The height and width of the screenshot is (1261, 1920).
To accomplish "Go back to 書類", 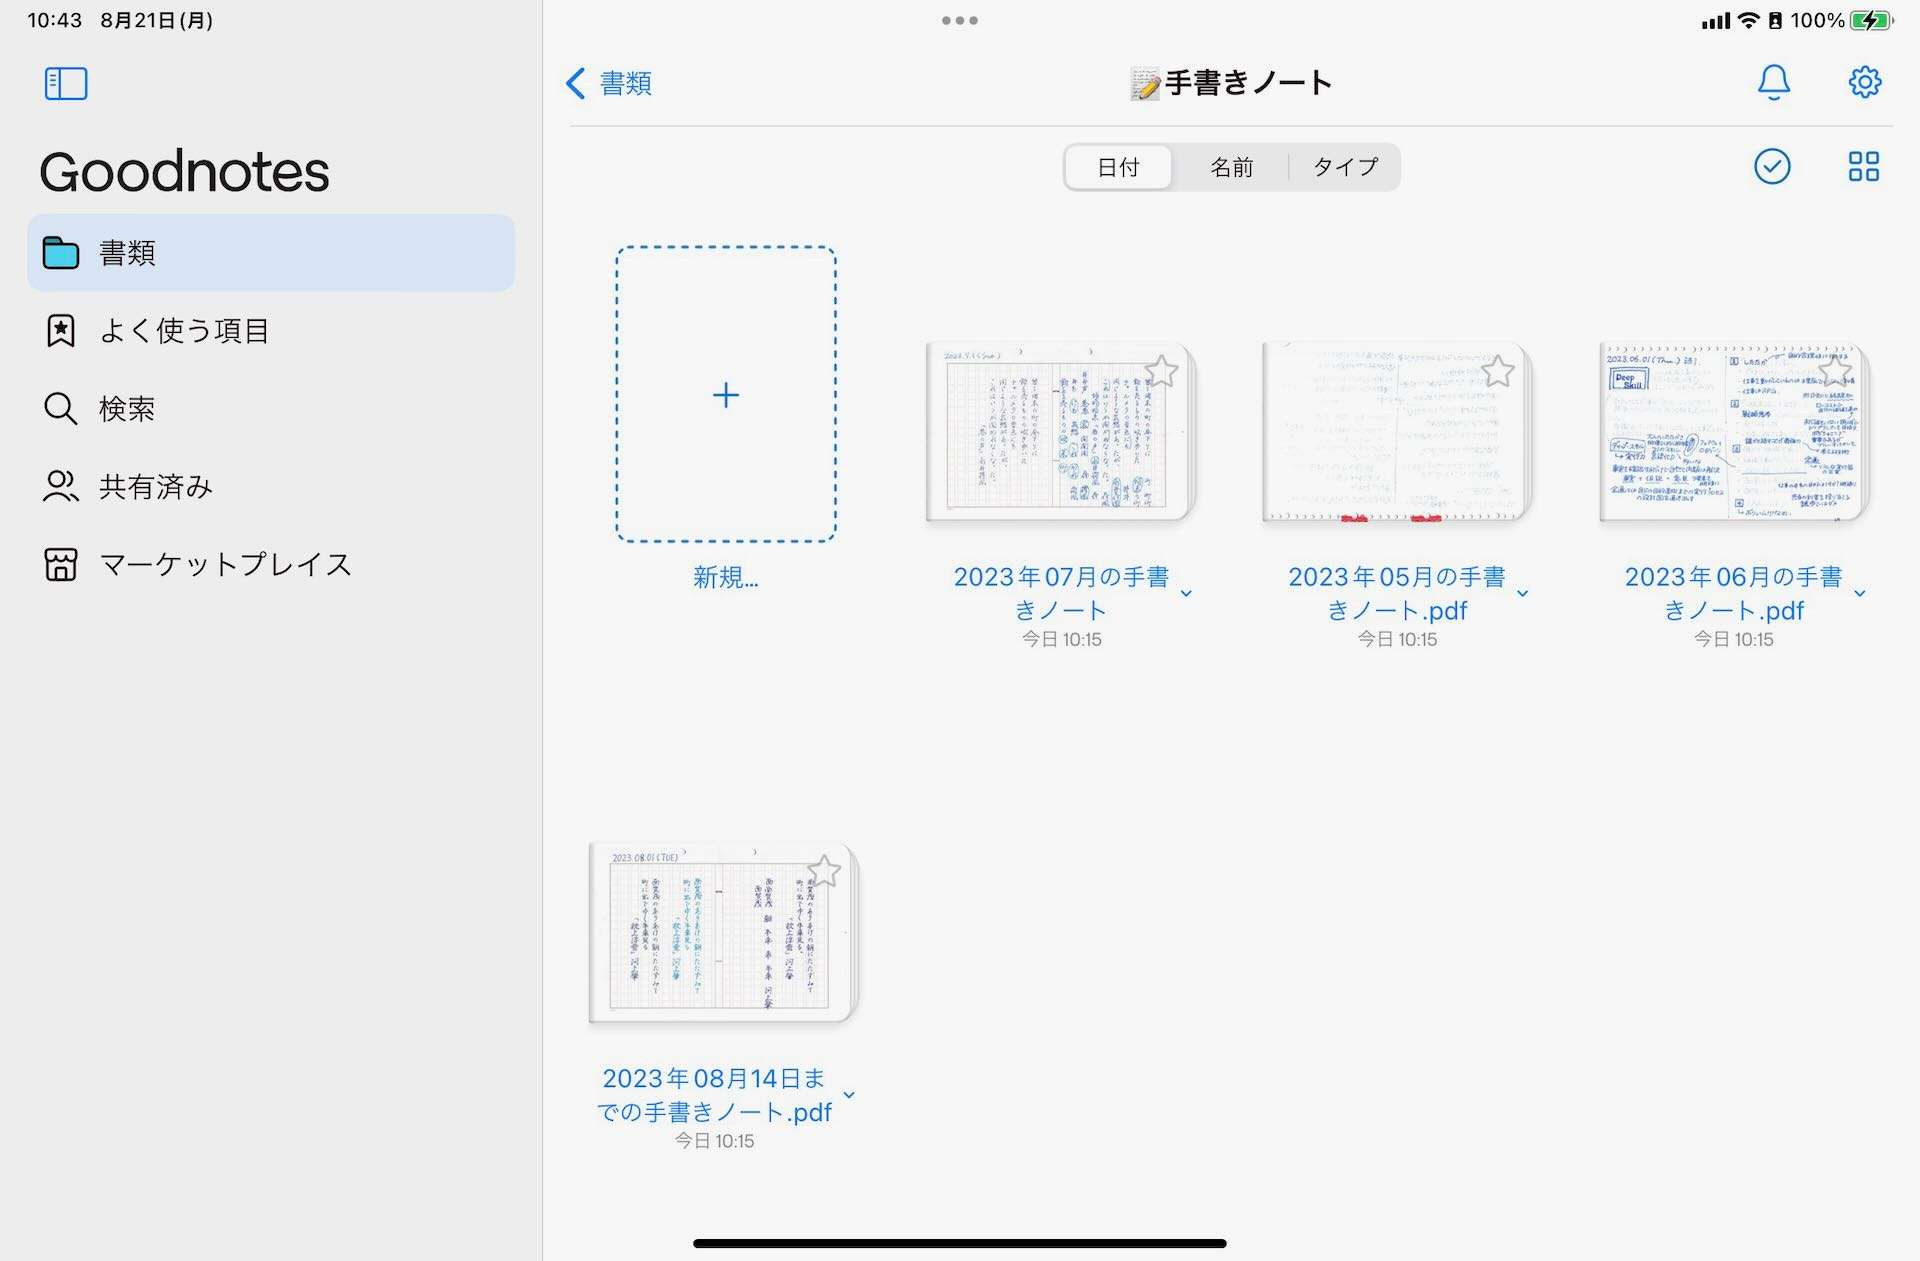I will [609, 83].
